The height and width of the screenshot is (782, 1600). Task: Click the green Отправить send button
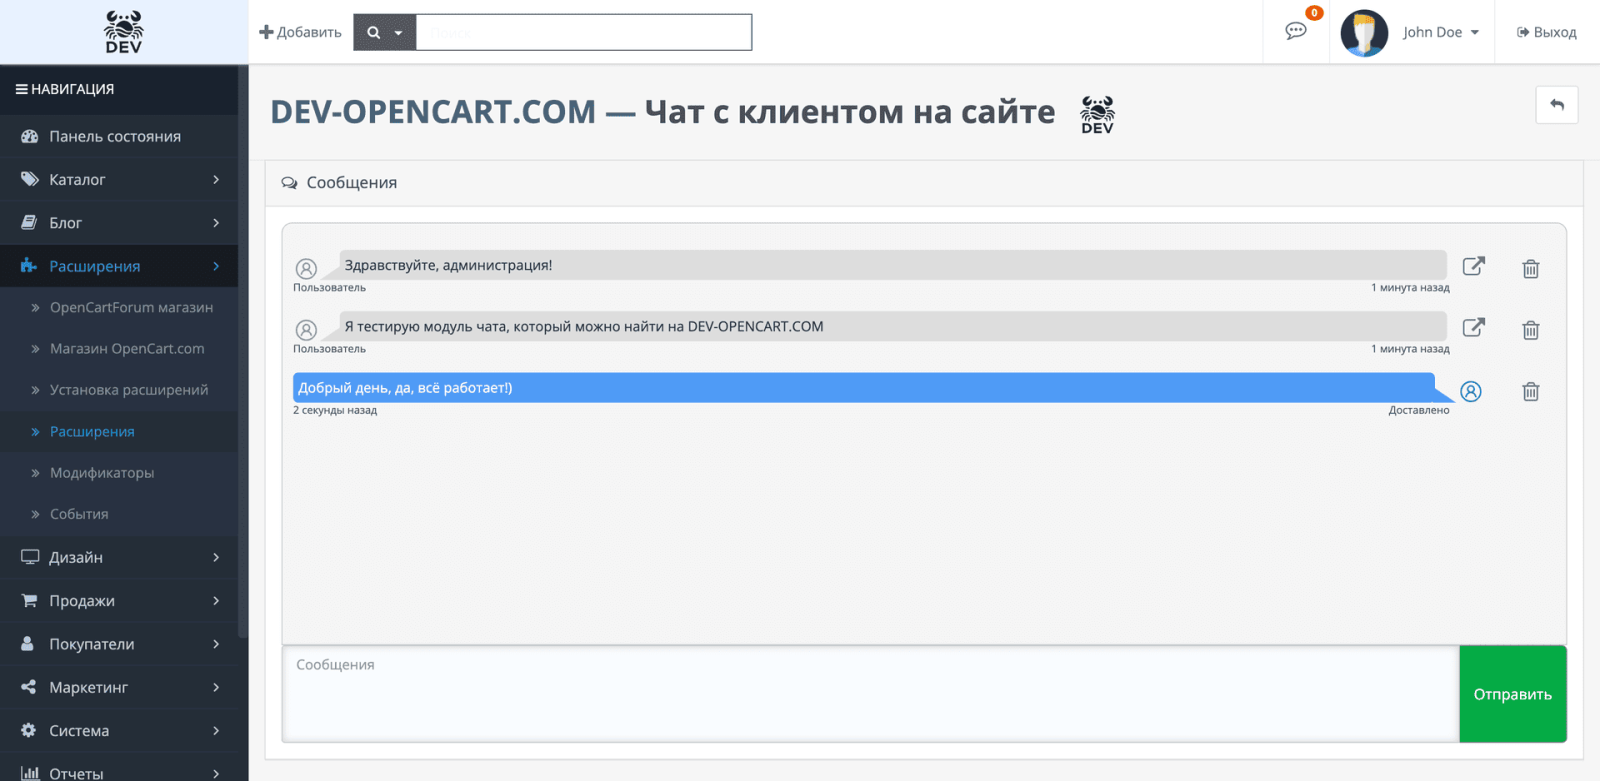click(1512, 694)
